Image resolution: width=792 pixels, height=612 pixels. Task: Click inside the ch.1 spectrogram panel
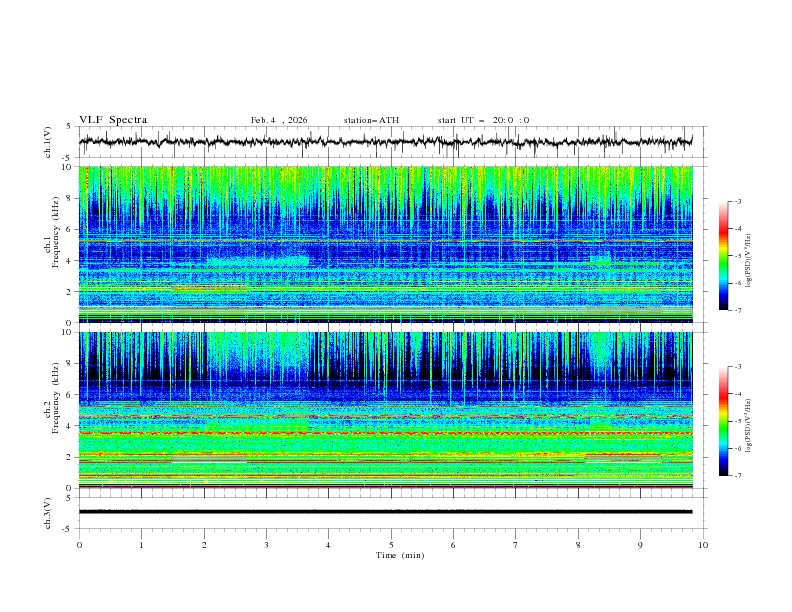[x=386, y=244]
